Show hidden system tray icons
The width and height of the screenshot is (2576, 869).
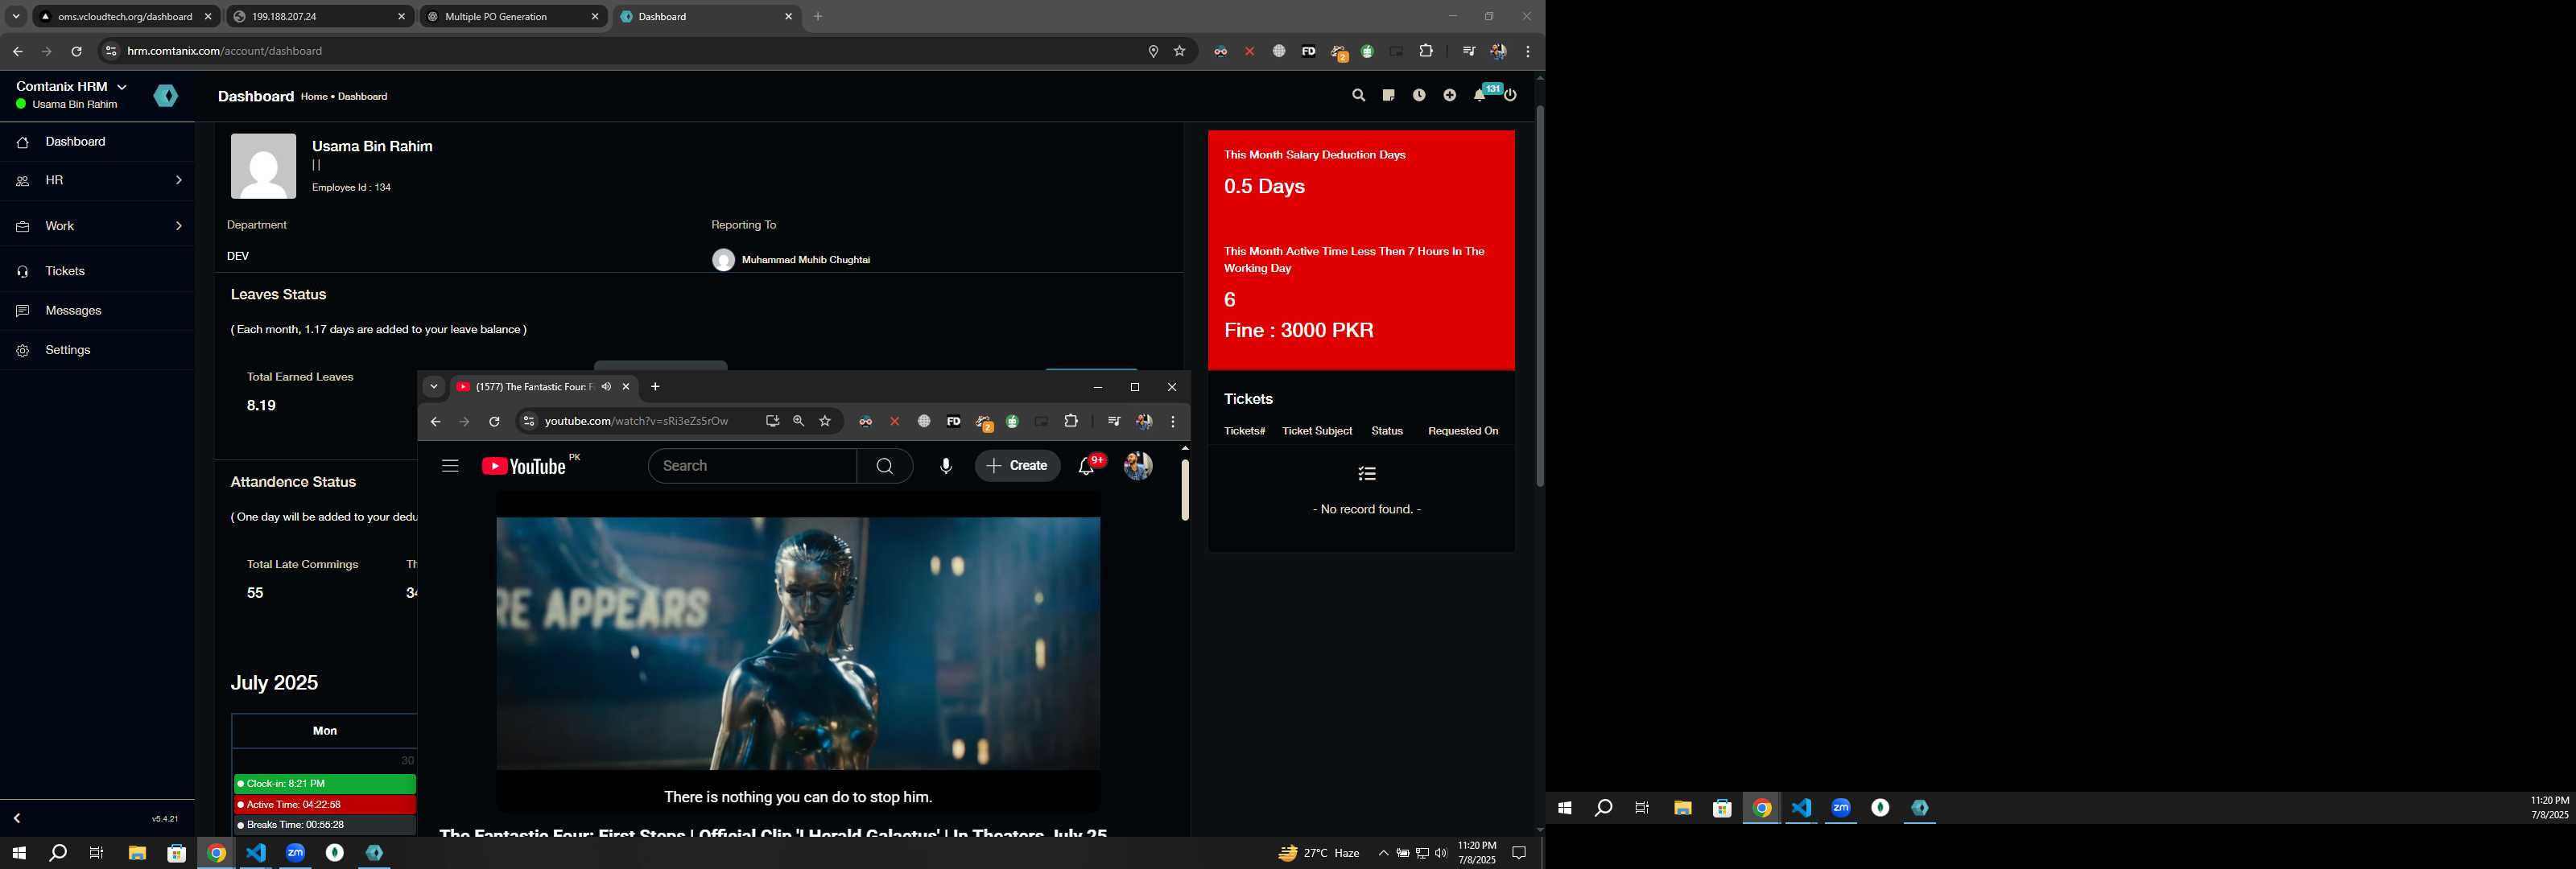(x=1383, y=853)
